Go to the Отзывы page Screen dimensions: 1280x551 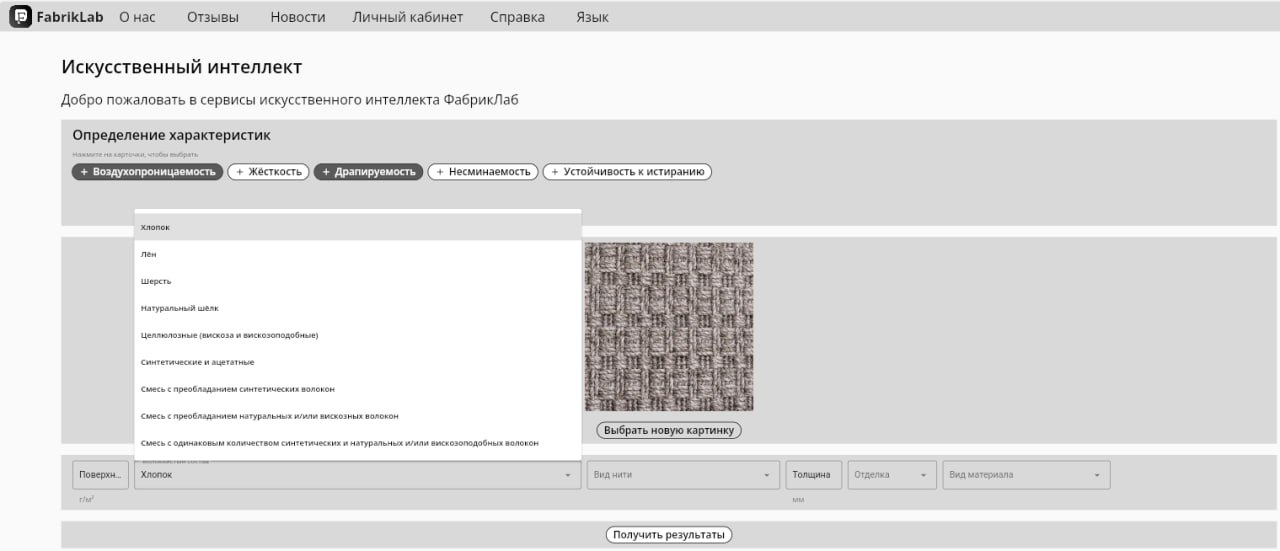tap(213, 17)
